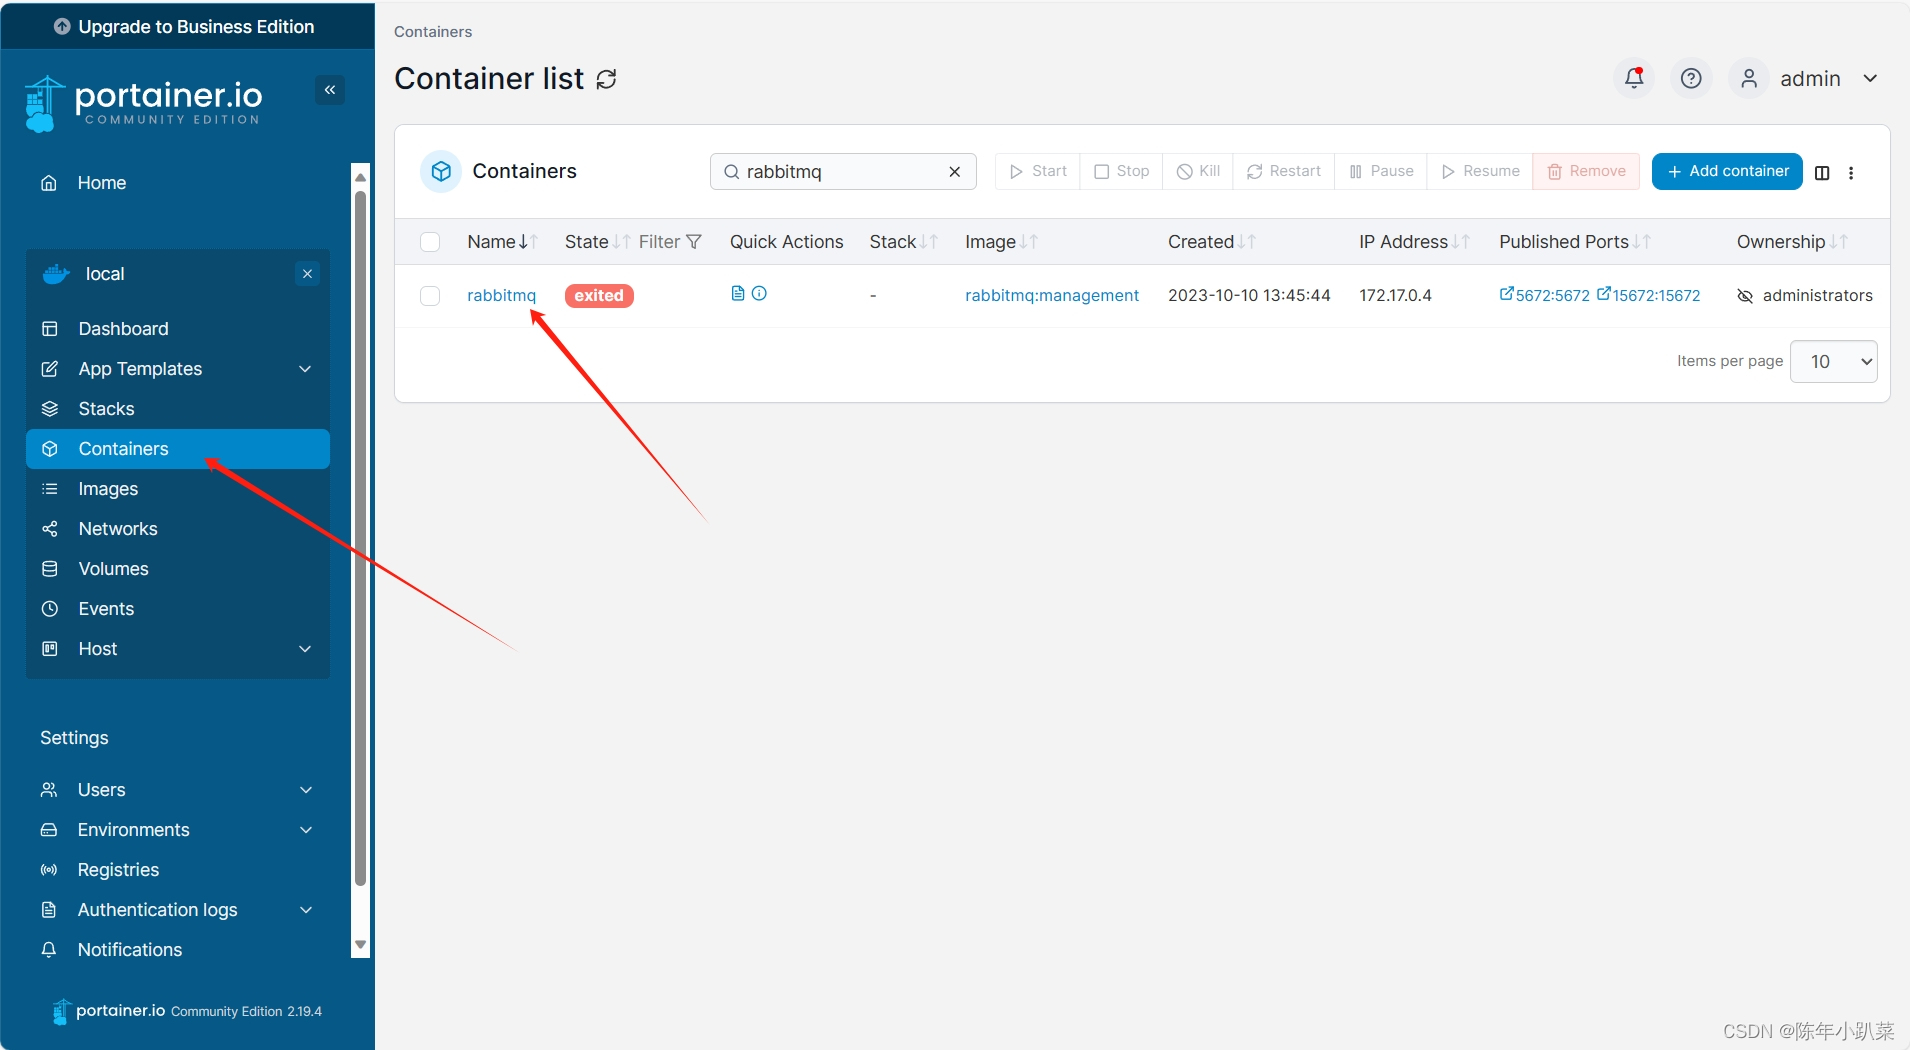Image resolution: width=1910 pixels, height=1050 pixels.
Task: Click the Remove button
Action: point(1586,171)
